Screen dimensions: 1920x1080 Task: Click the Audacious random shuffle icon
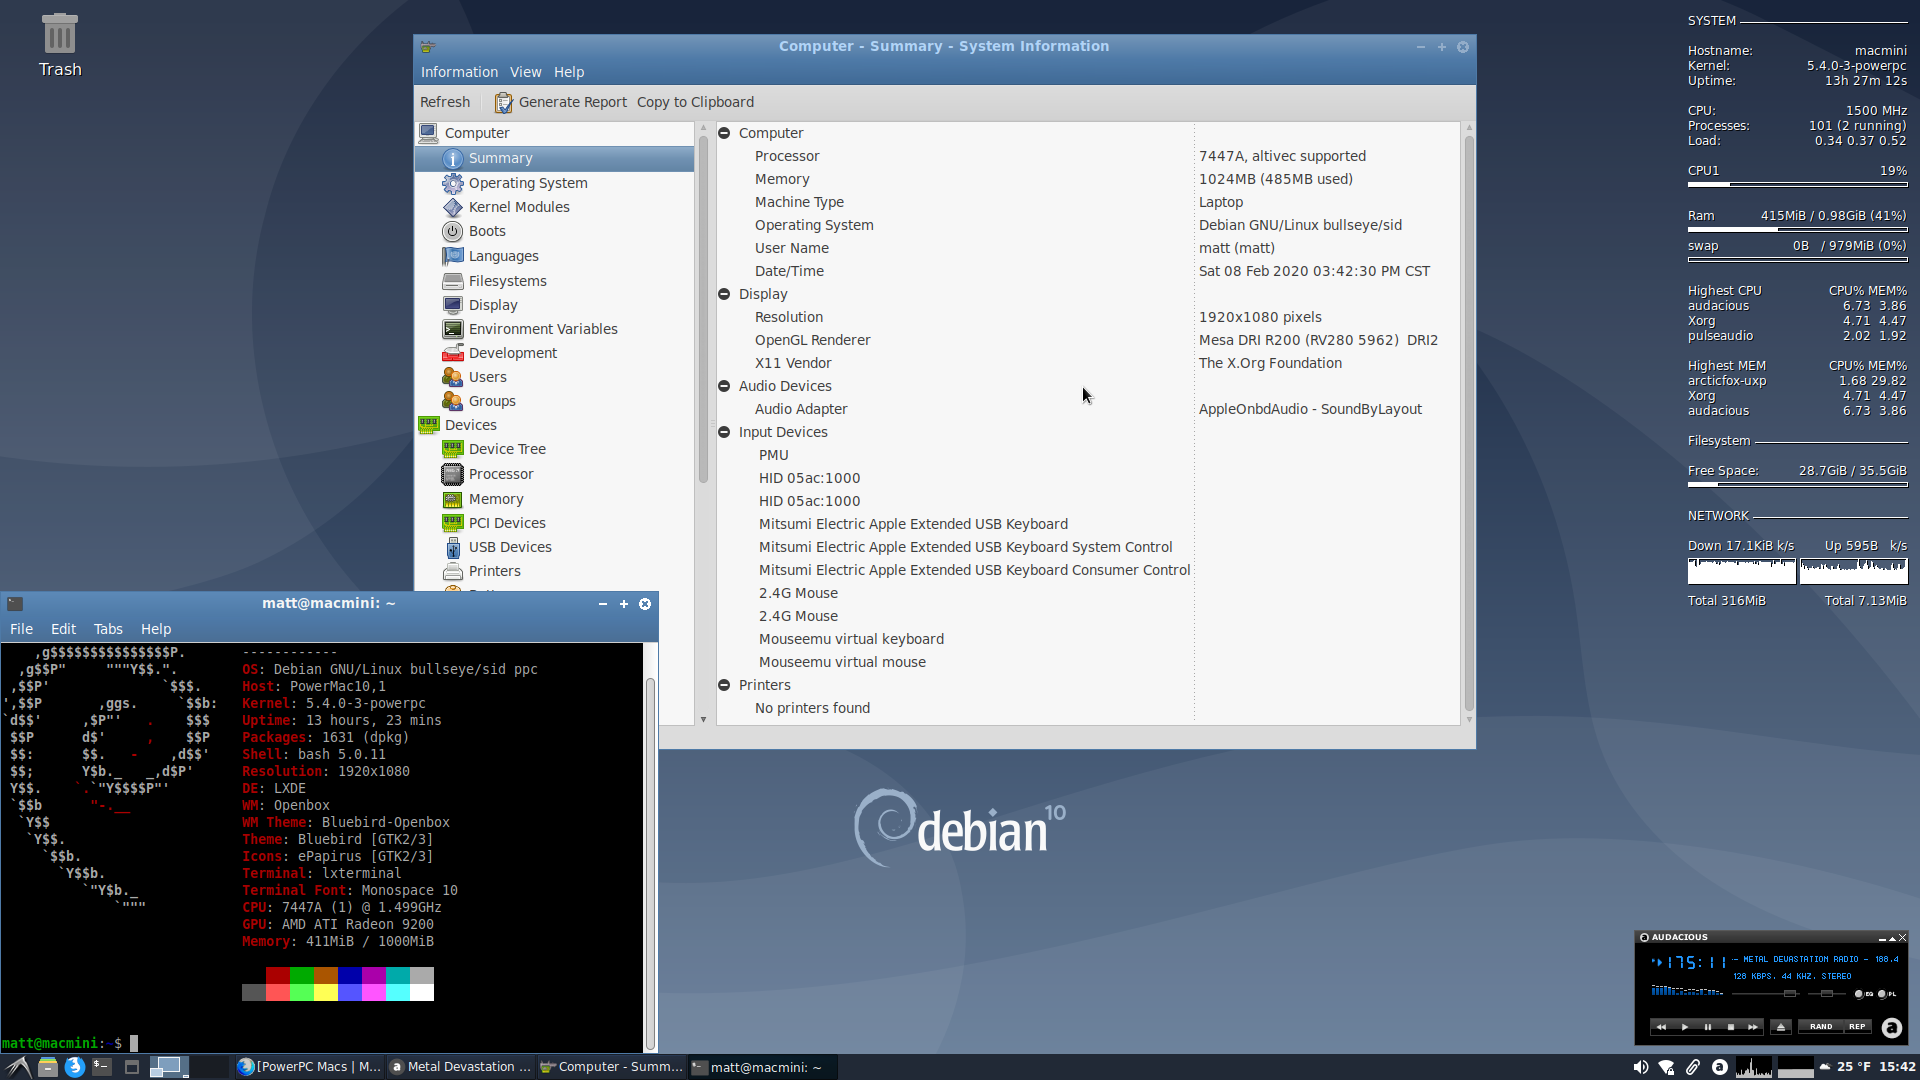pos(1821,1026)
